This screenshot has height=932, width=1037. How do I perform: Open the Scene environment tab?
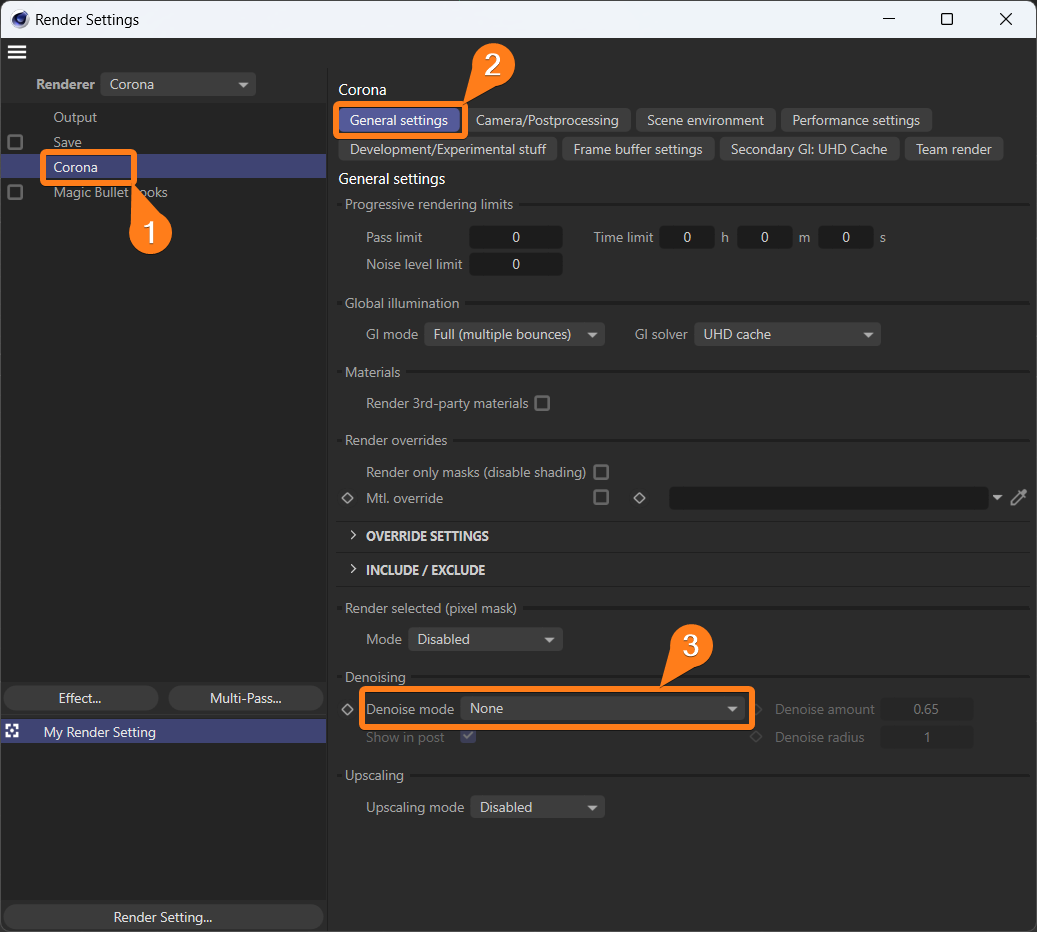(x=706, y=120)
